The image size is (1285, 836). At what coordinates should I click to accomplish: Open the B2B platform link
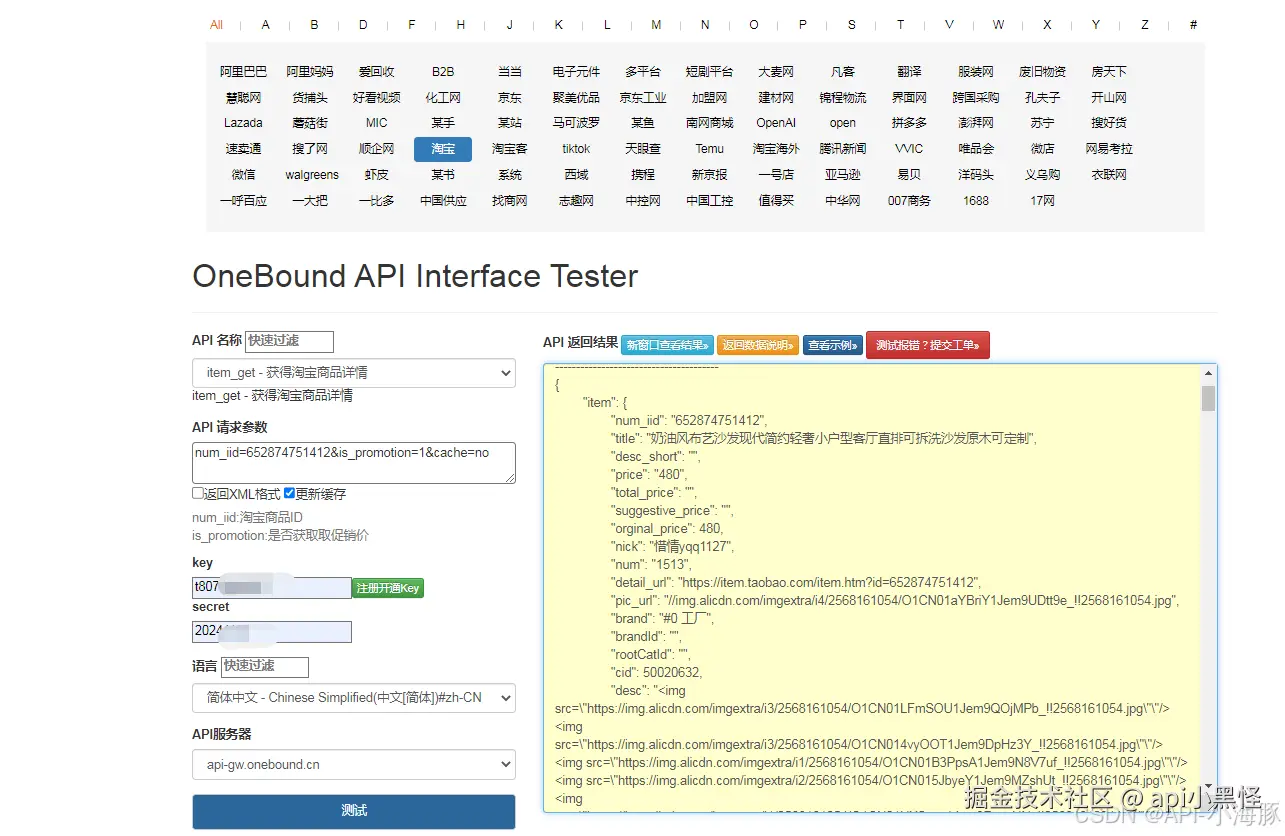pos(443,72)
